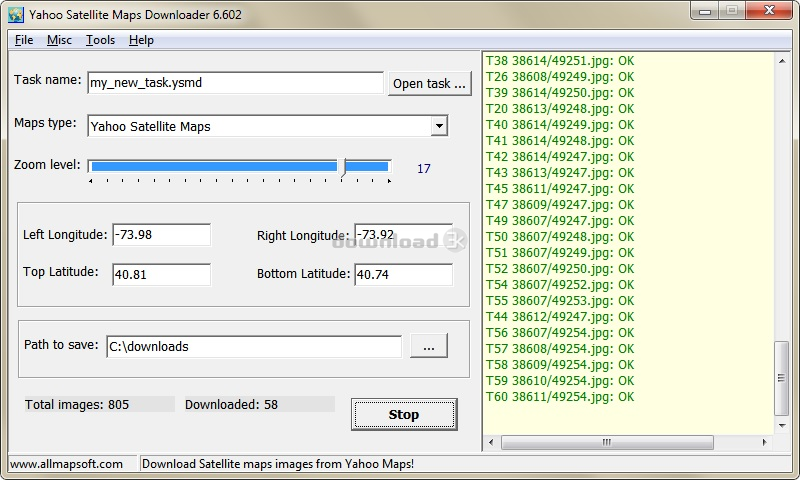
Task: Select log line T49 38607/49247.jpg
Action: coord(560,220)
